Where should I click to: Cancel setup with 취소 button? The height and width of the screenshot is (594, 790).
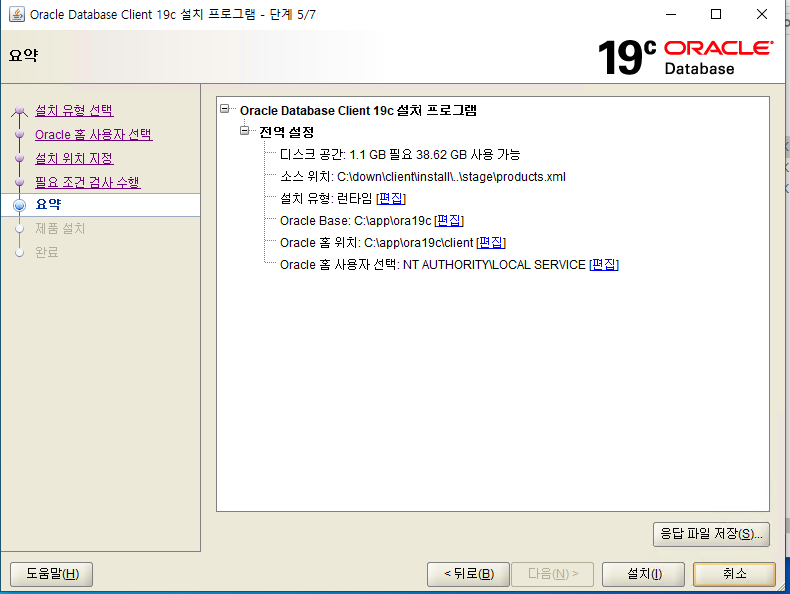(x=735, y=574)
